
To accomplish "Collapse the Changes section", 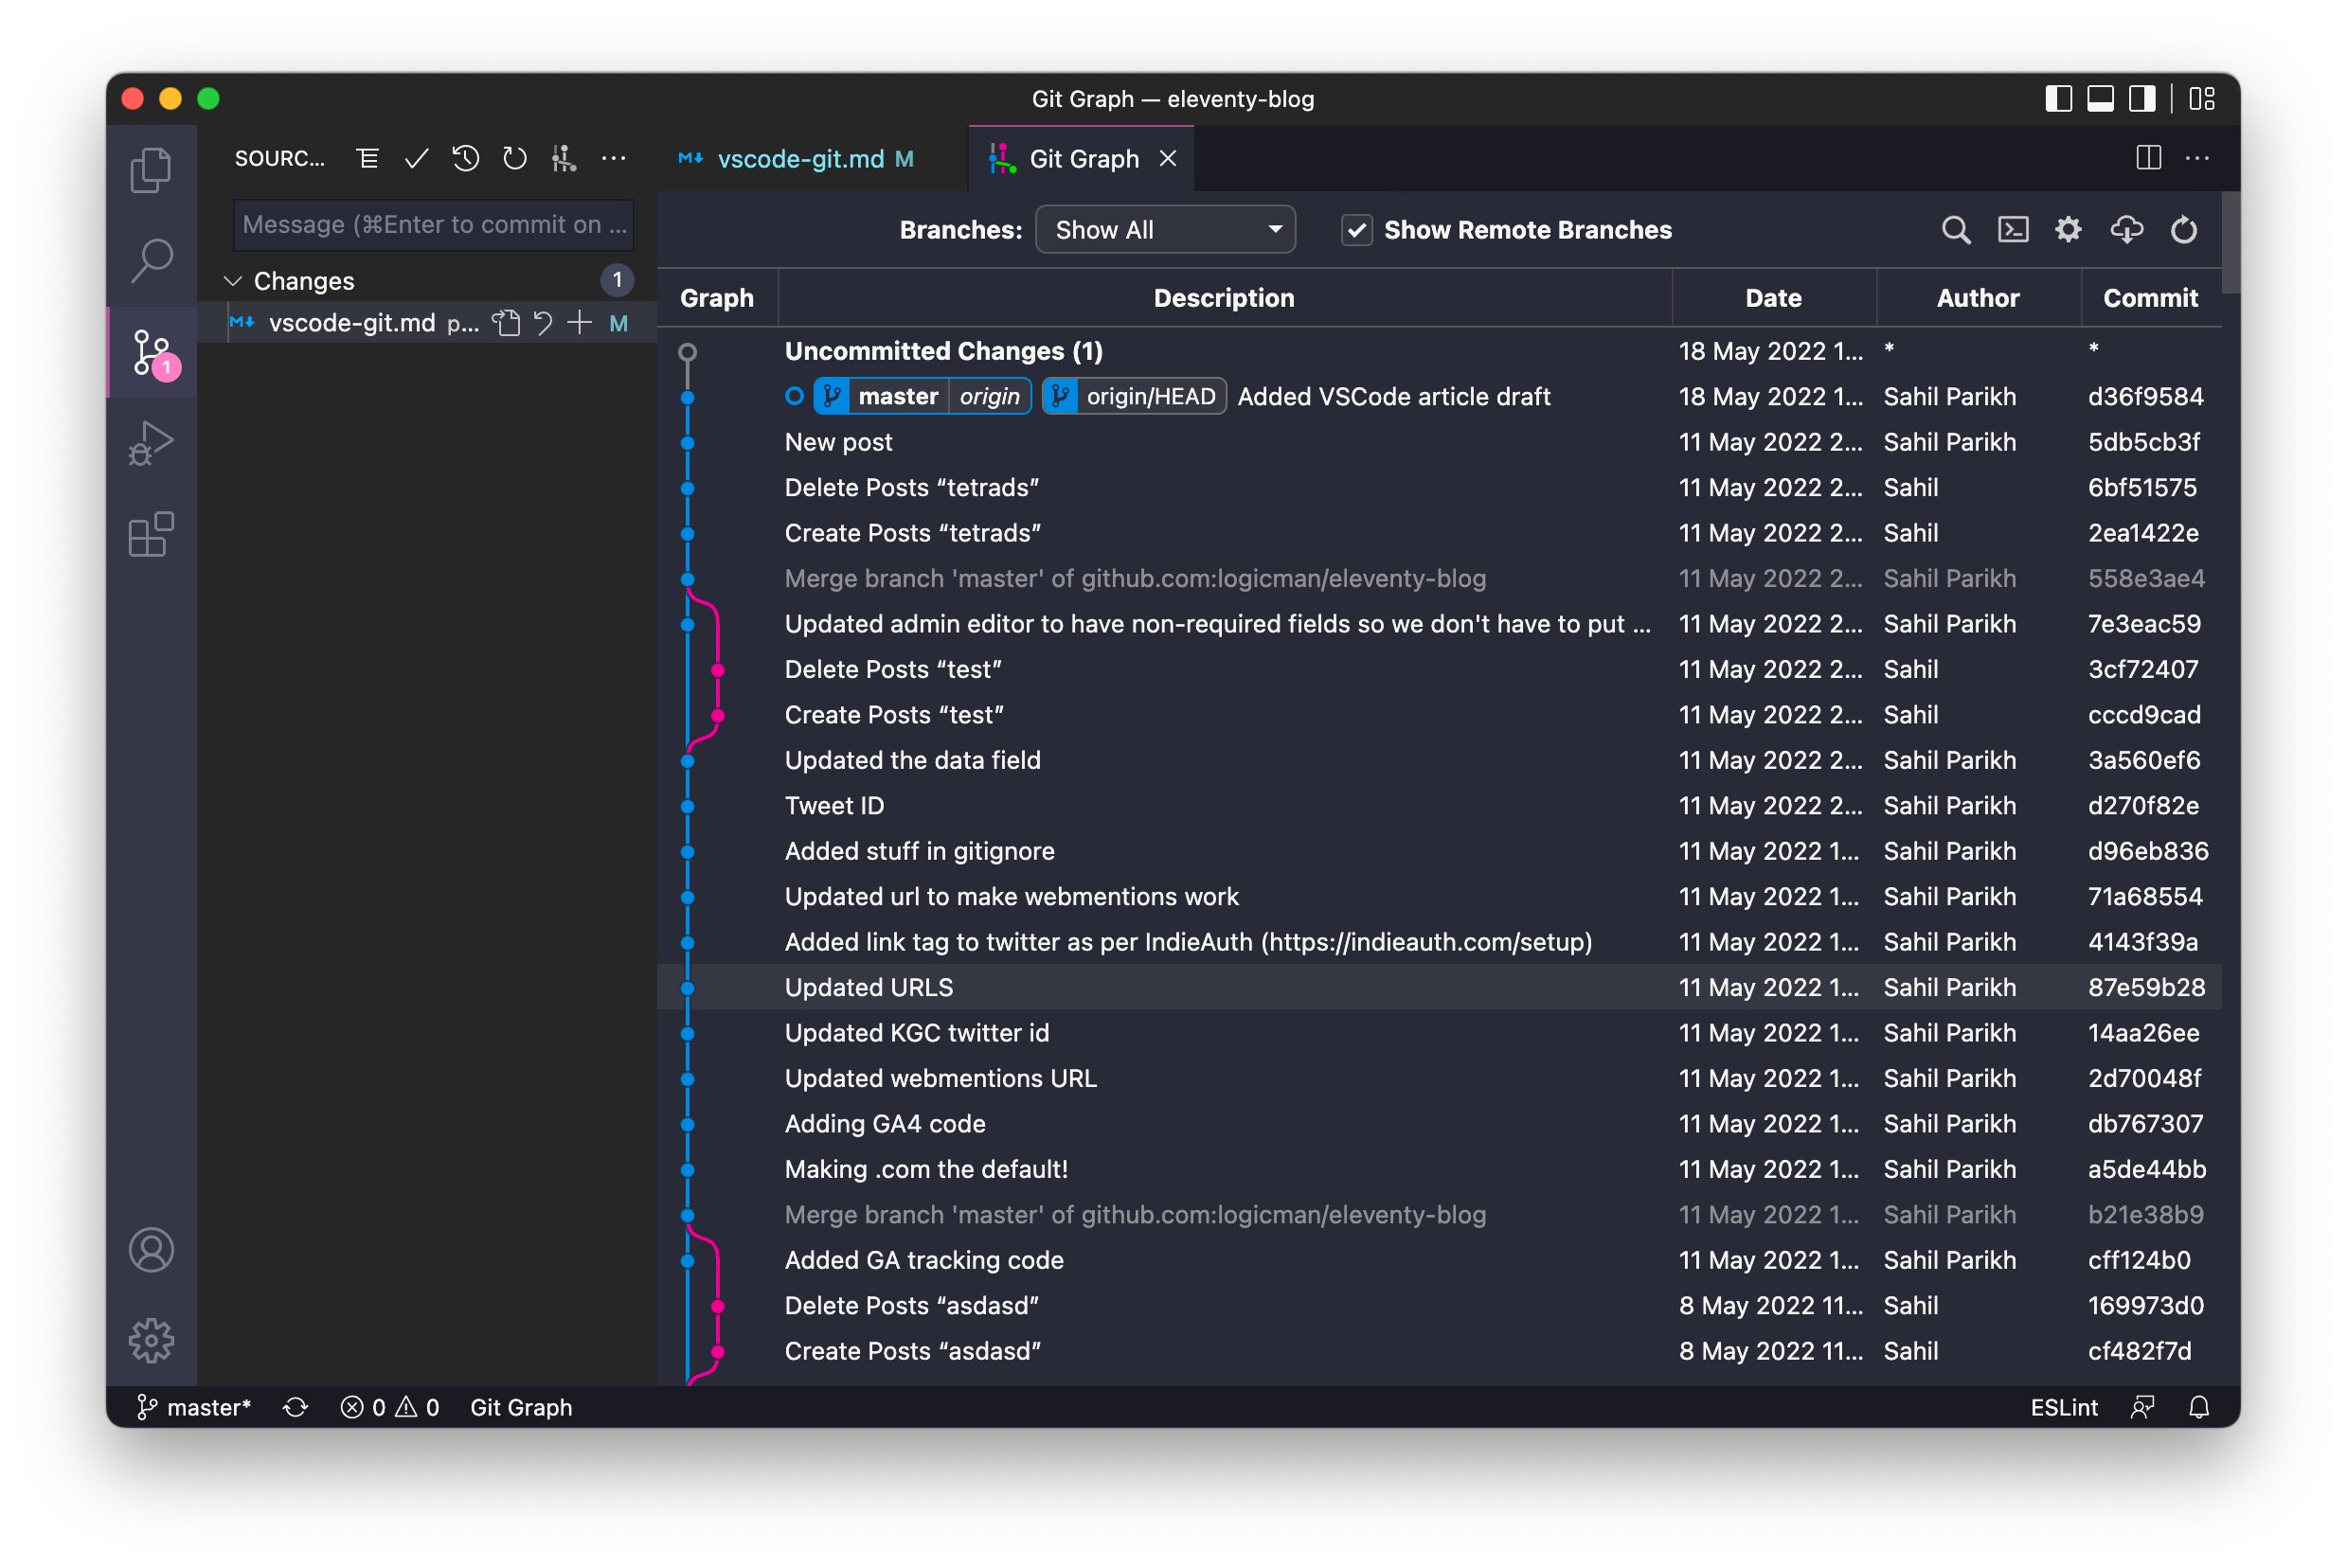I will tap(233, 281).
